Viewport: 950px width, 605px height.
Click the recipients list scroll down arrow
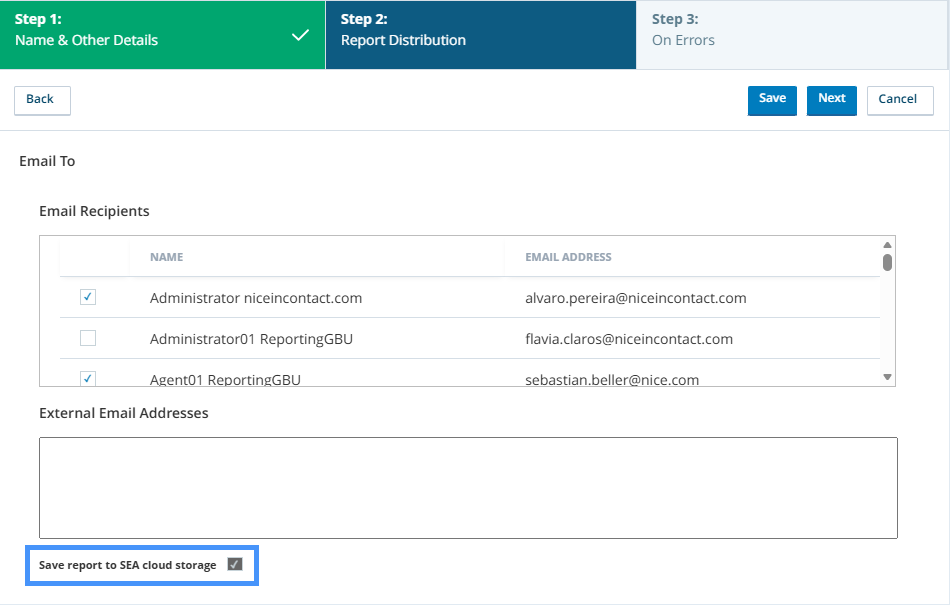(887, 377)
